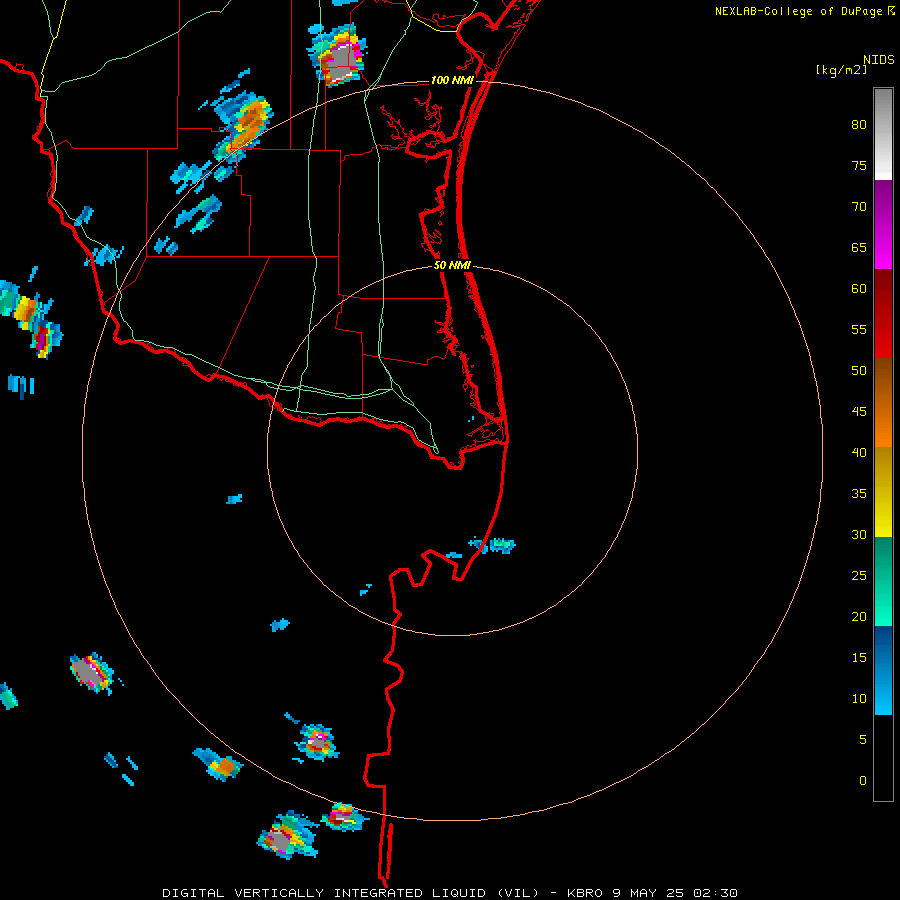Click the 80 value on the color scale
Image resolution: width=900 pixels, height=900 pixels.
pyautogui.click(x=859, y=125)
